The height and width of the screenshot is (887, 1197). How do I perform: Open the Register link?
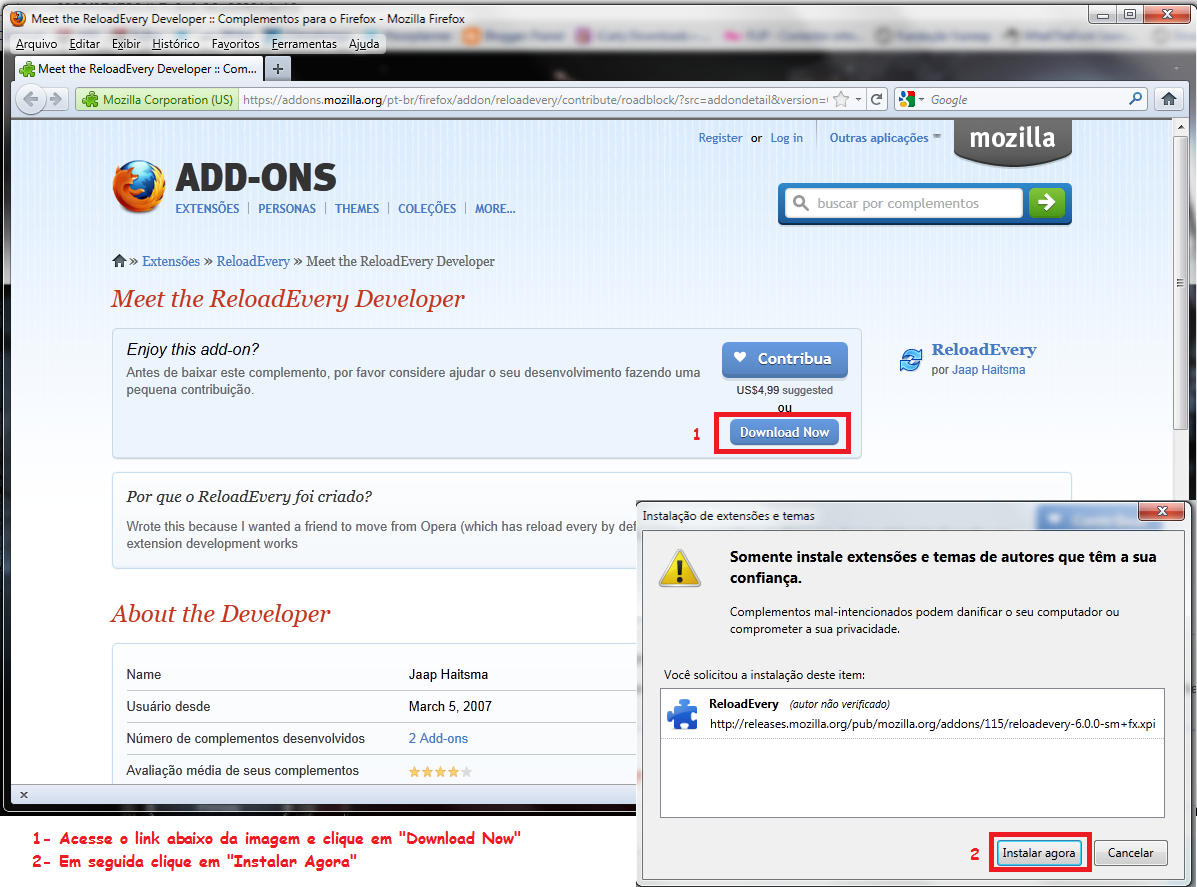720,138
